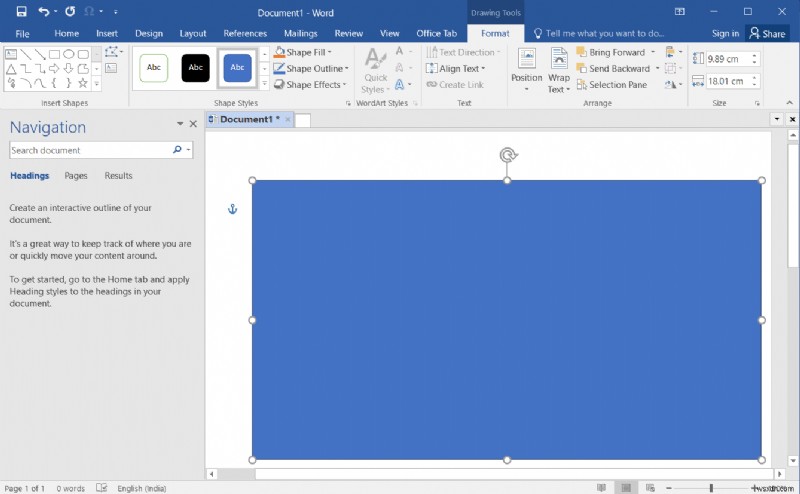Click the Search document input field
Screen dimensions: 800x494
[90, 150]
